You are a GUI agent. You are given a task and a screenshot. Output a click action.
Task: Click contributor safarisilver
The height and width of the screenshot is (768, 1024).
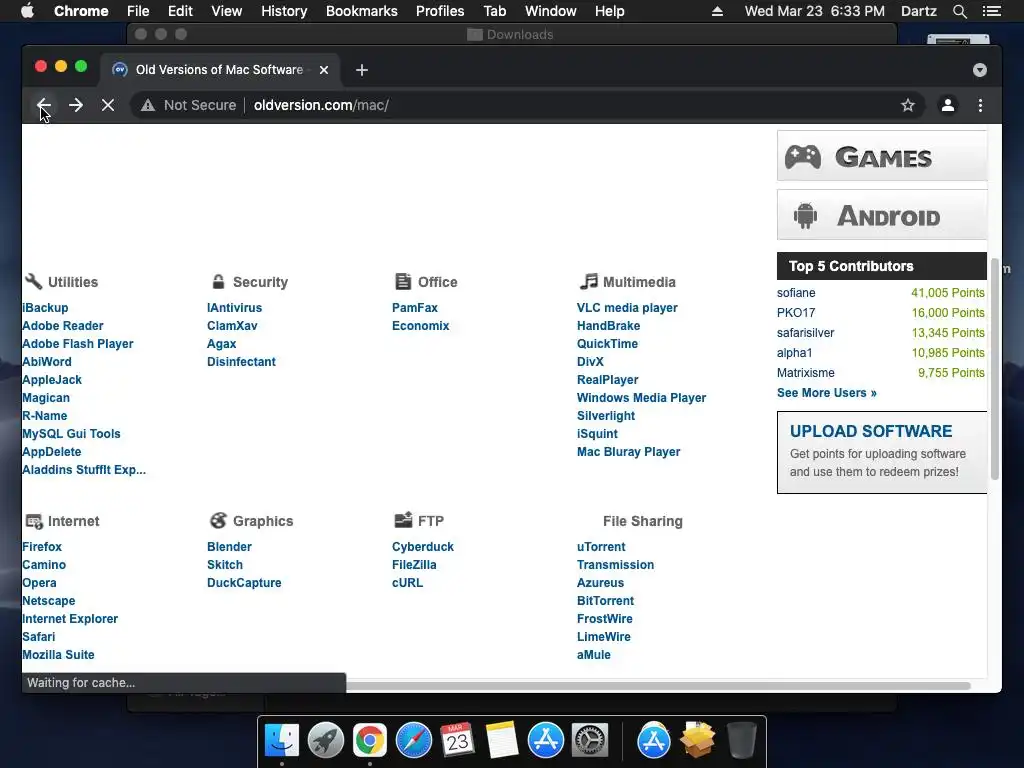tap(805, 332)
